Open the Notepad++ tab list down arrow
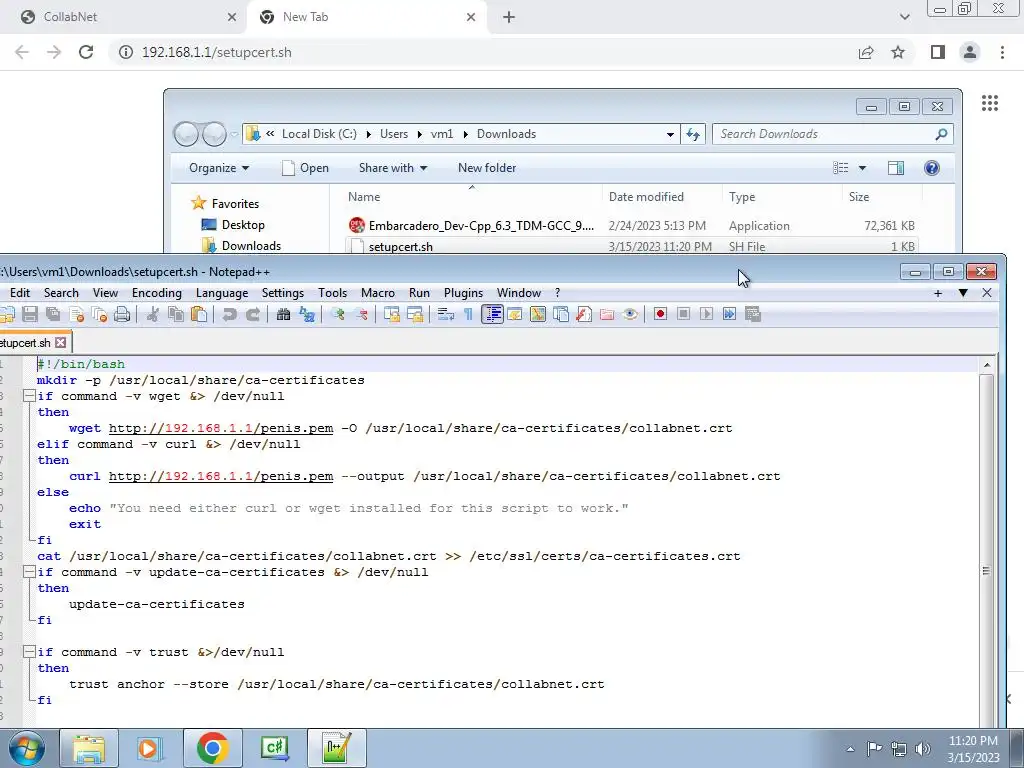Viewport: 1024px width, 768px height. point(963,293)
